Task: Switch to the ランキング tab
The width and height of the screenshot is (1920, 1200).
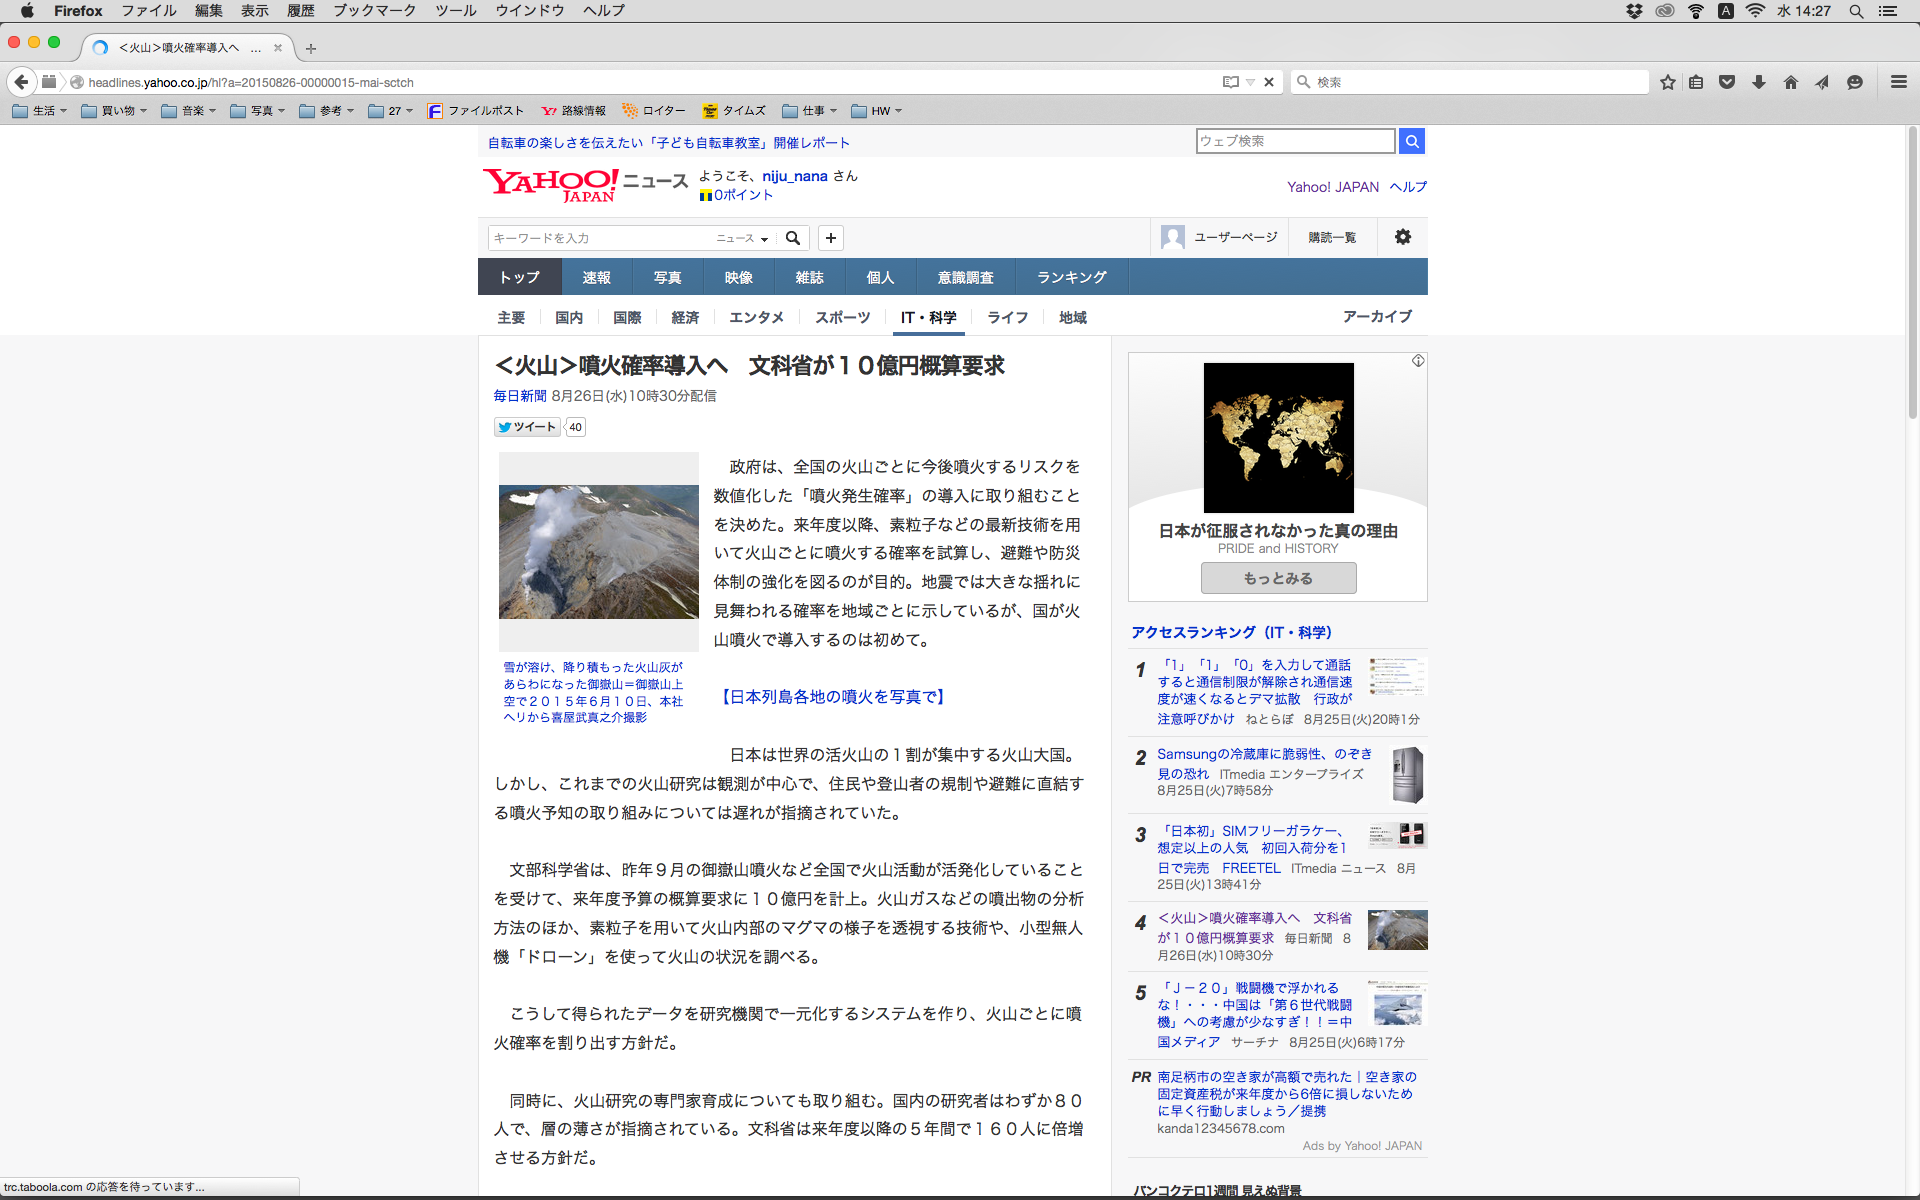Action: click(x=1071, y=277)
